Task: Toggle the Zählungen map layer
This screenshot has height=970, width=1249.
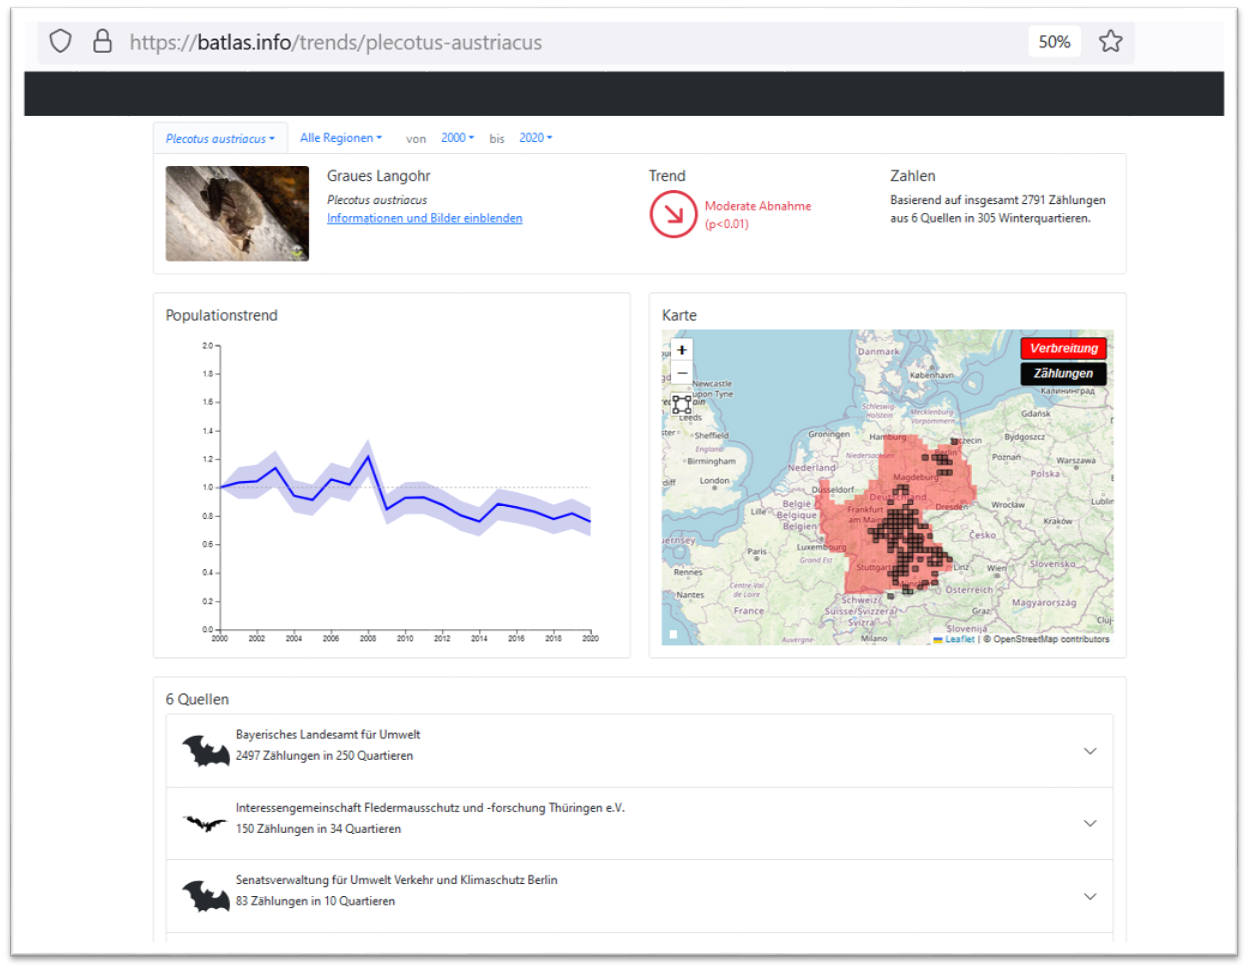Action: point(1063,373)
